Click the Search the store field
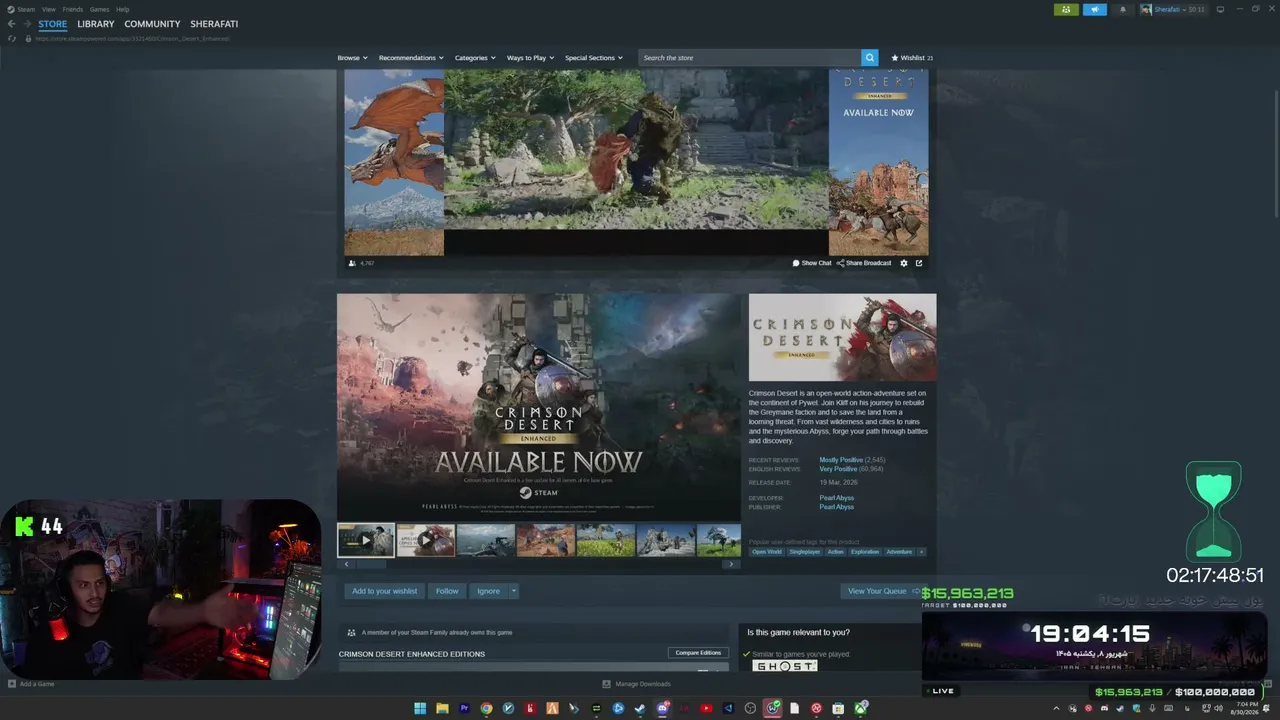Image resolution: width=1280 pixels, height=720 pixels. (750, 58)
